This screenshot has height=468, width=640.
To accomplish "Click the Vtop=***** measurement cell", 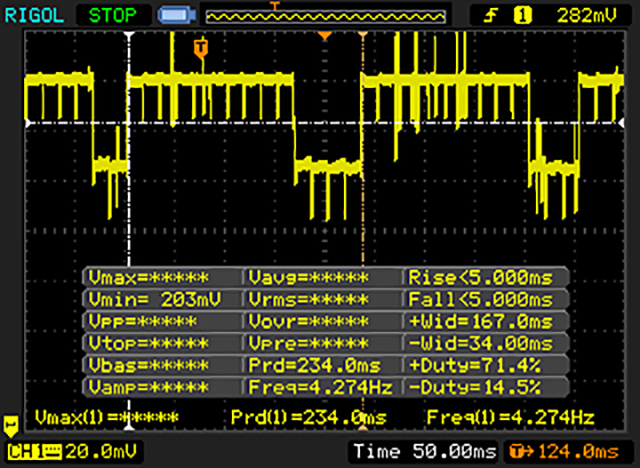I will [162, 344].
